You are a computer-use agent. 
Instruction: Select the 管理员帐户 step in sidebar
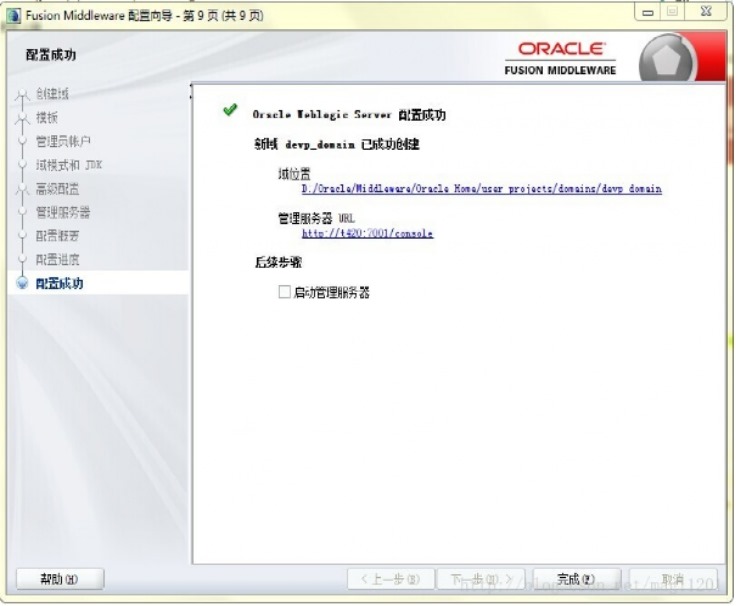click(63, 141)
